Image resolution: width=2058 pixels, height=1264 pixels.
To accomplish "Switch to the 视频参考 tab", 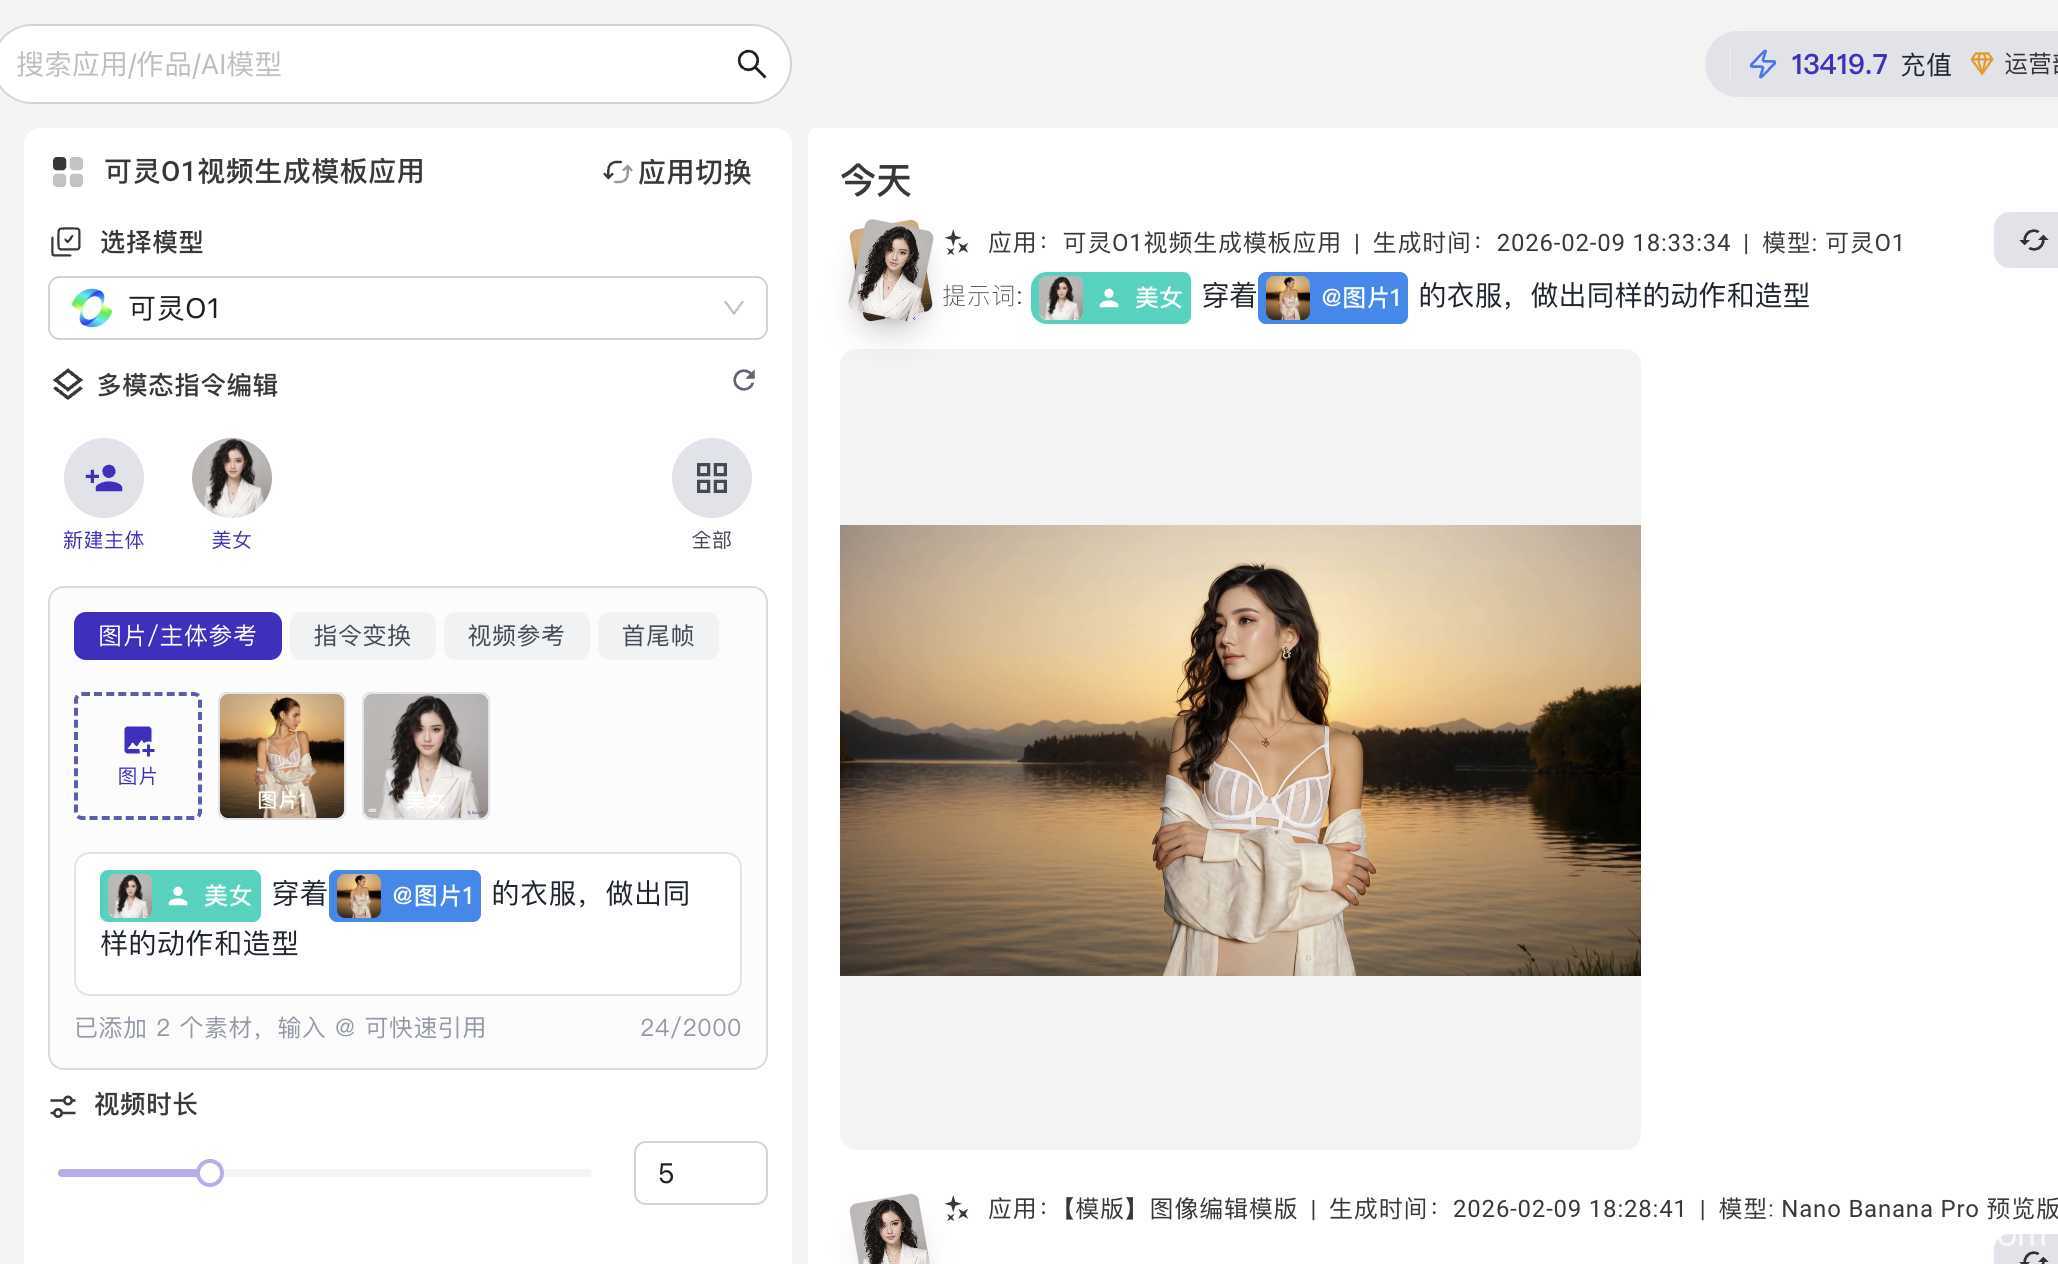I will 516,636.
